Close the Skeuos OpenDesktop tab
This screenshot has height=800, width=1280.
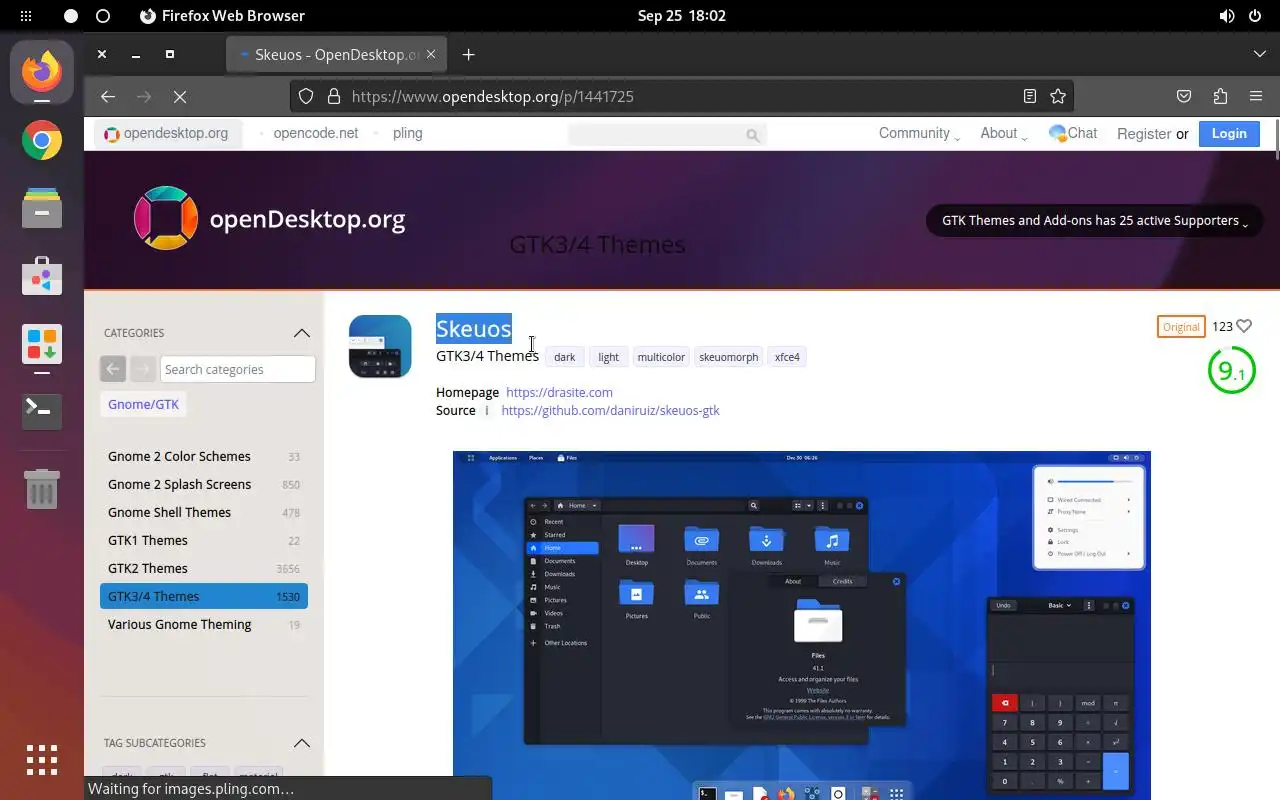click(x=433, y=54)
